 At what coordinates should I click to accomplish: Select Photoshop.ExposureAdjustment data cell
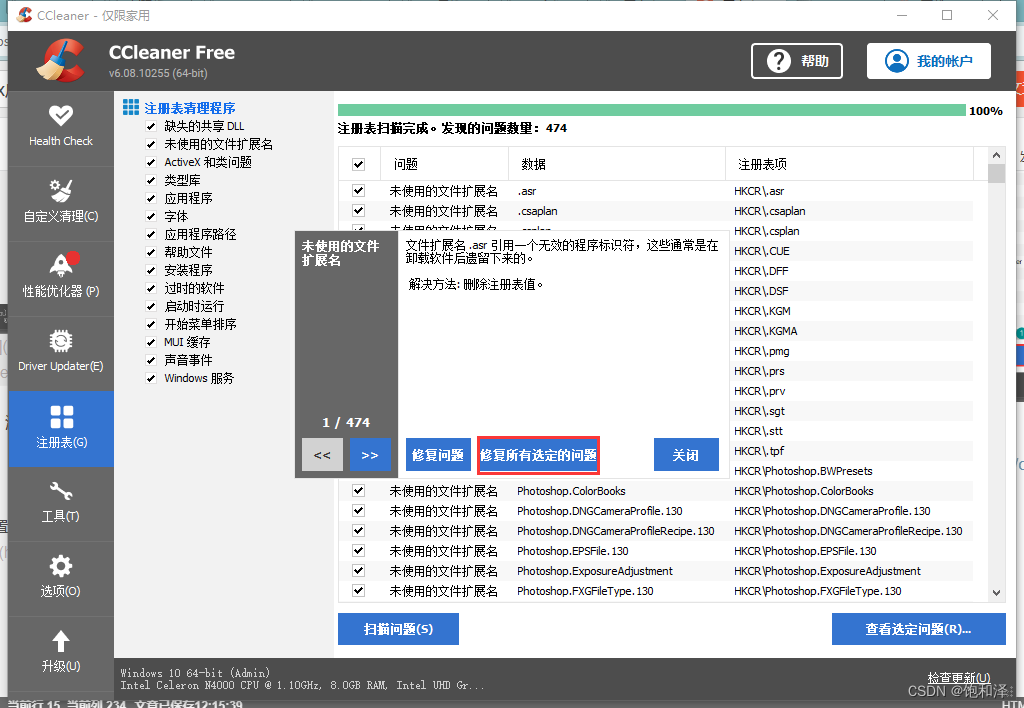coord(594,571)
